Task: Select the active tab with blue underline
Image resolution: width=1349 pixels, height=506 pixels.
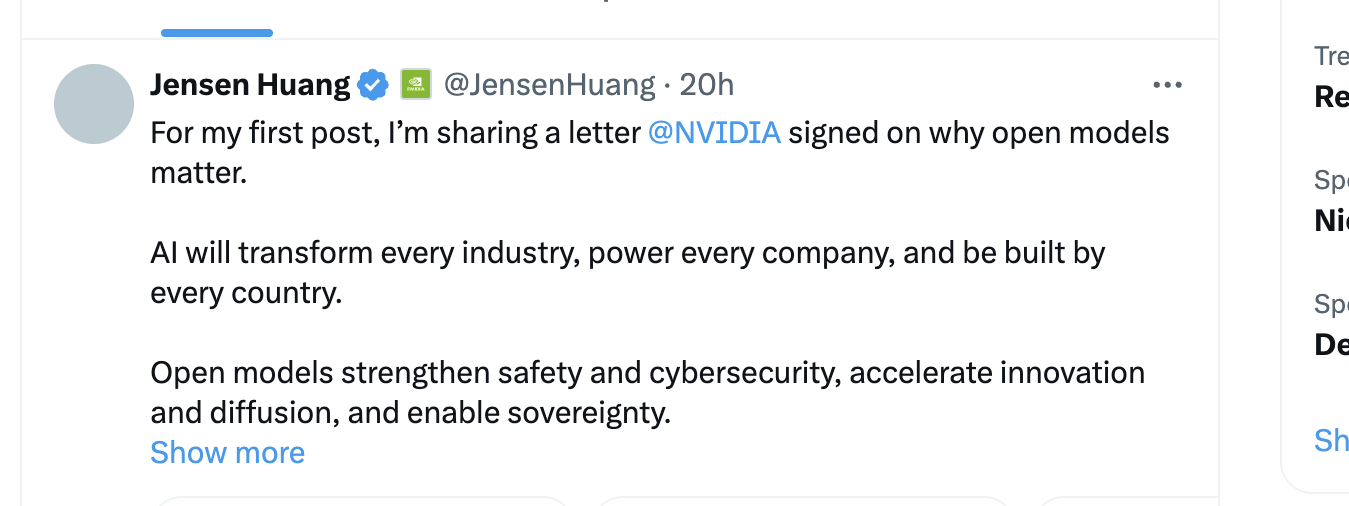Action: [x=217, y=20]
